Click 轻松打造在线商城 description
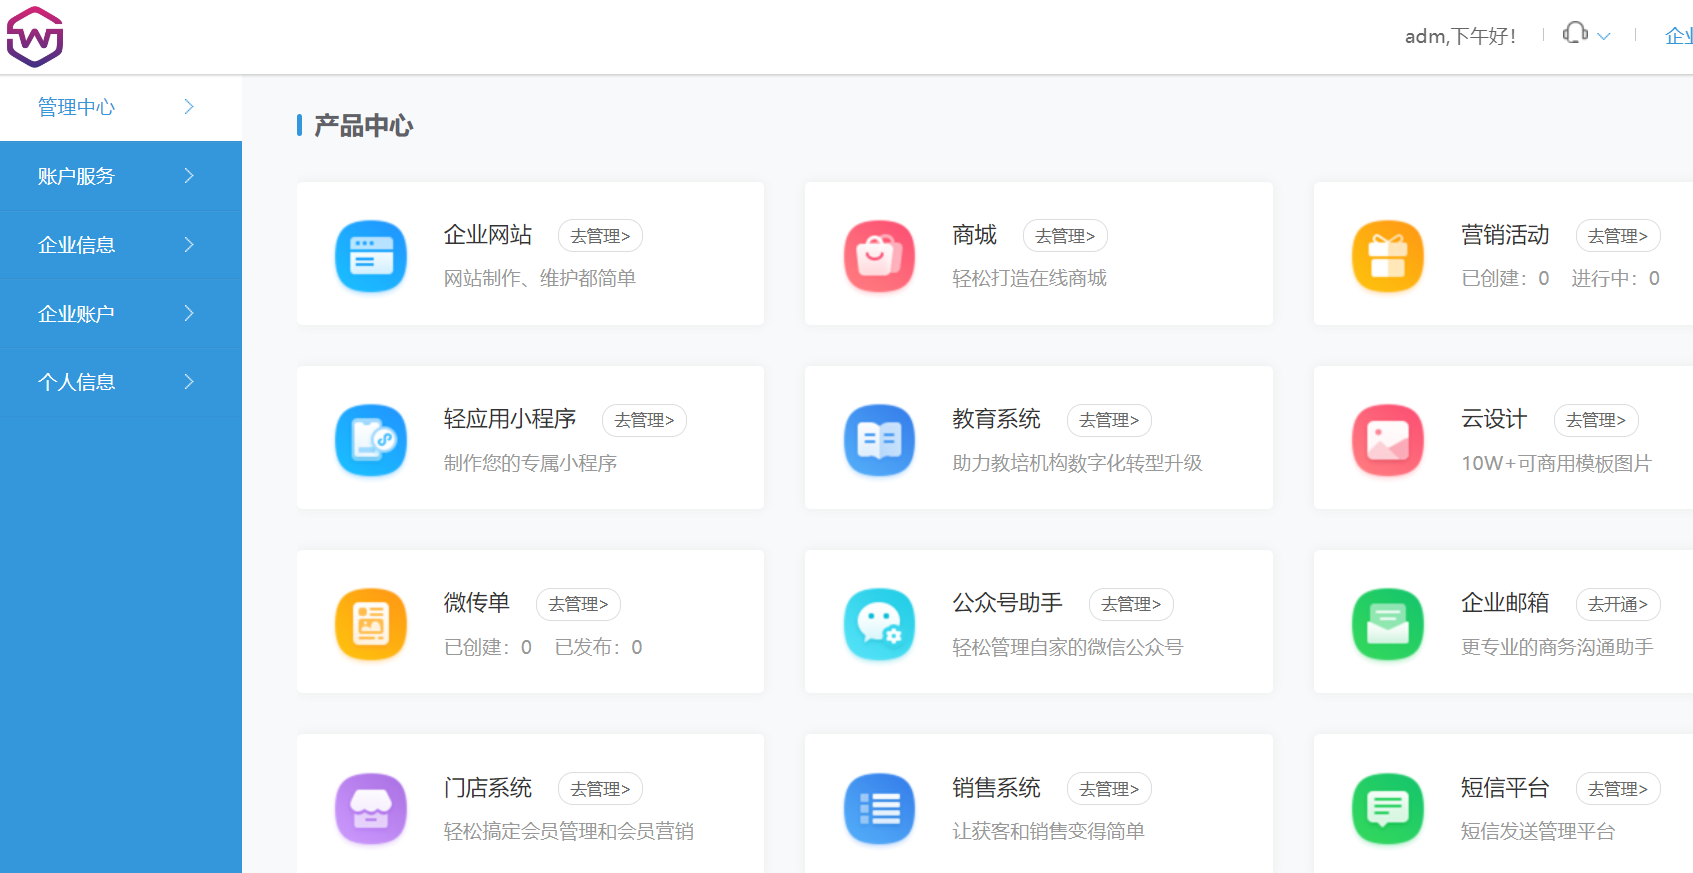Image resolution: width=1693 pixels, height=873 pixels. (1029, 278)
